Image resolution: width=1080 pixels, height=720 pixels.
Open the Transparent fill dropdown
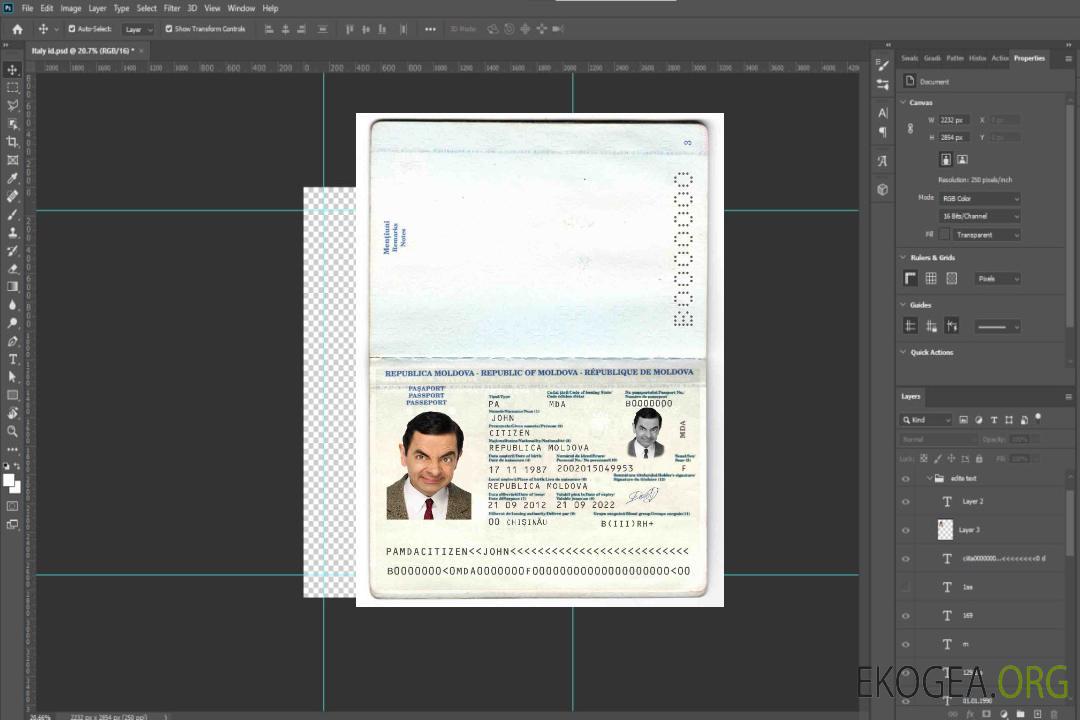[986, 235]
